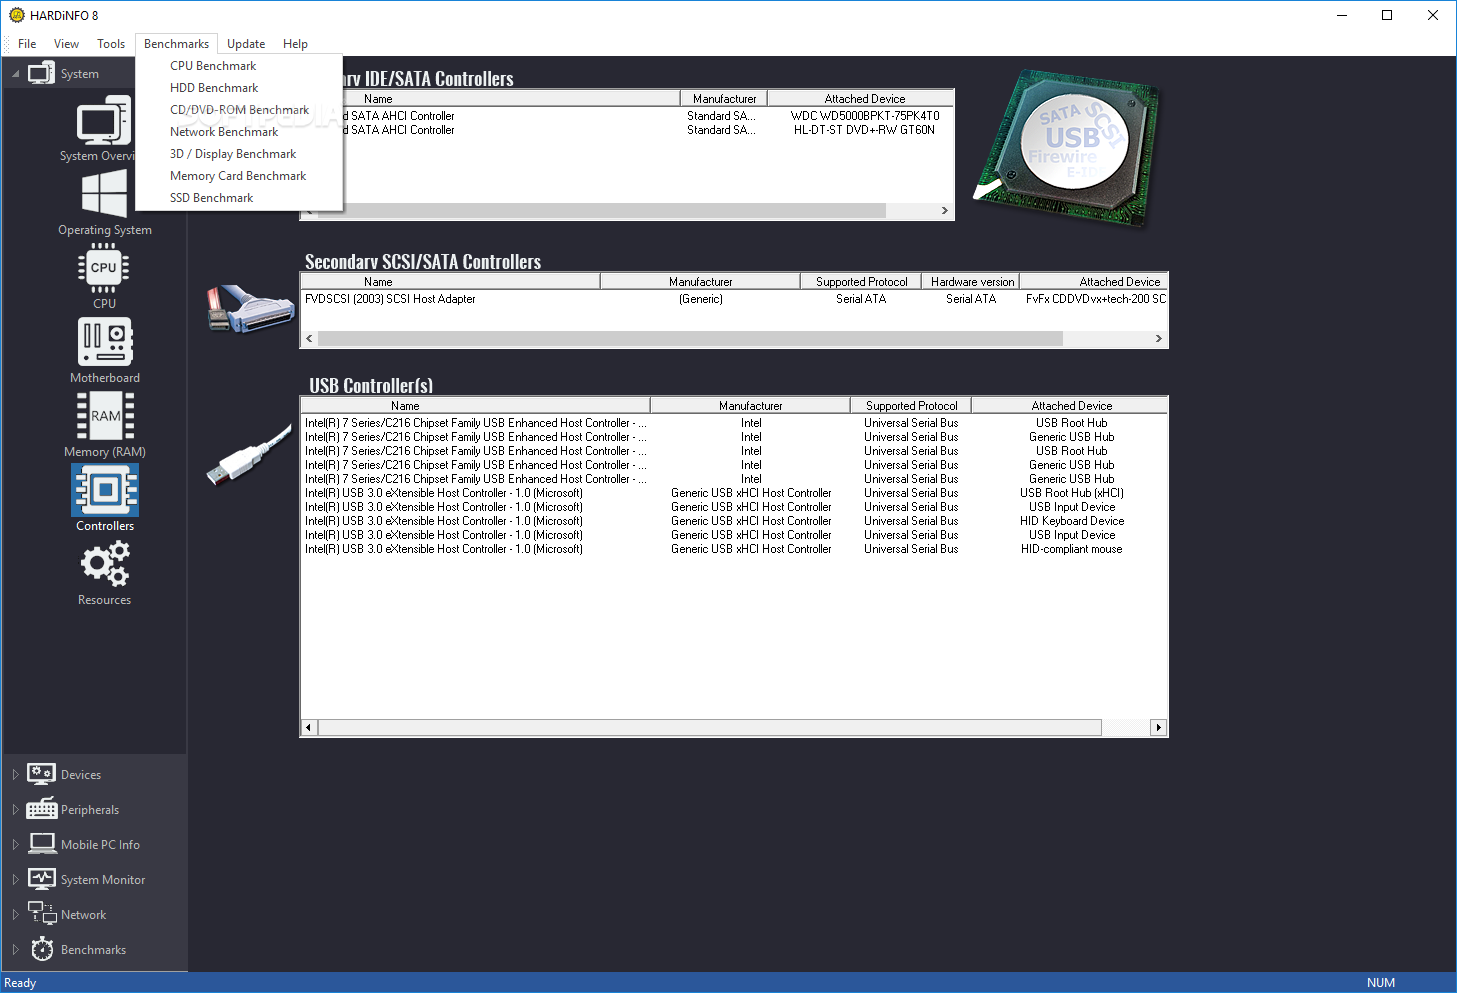
Task: Click NUM indicator in status bar
Action: point(1380,983)
